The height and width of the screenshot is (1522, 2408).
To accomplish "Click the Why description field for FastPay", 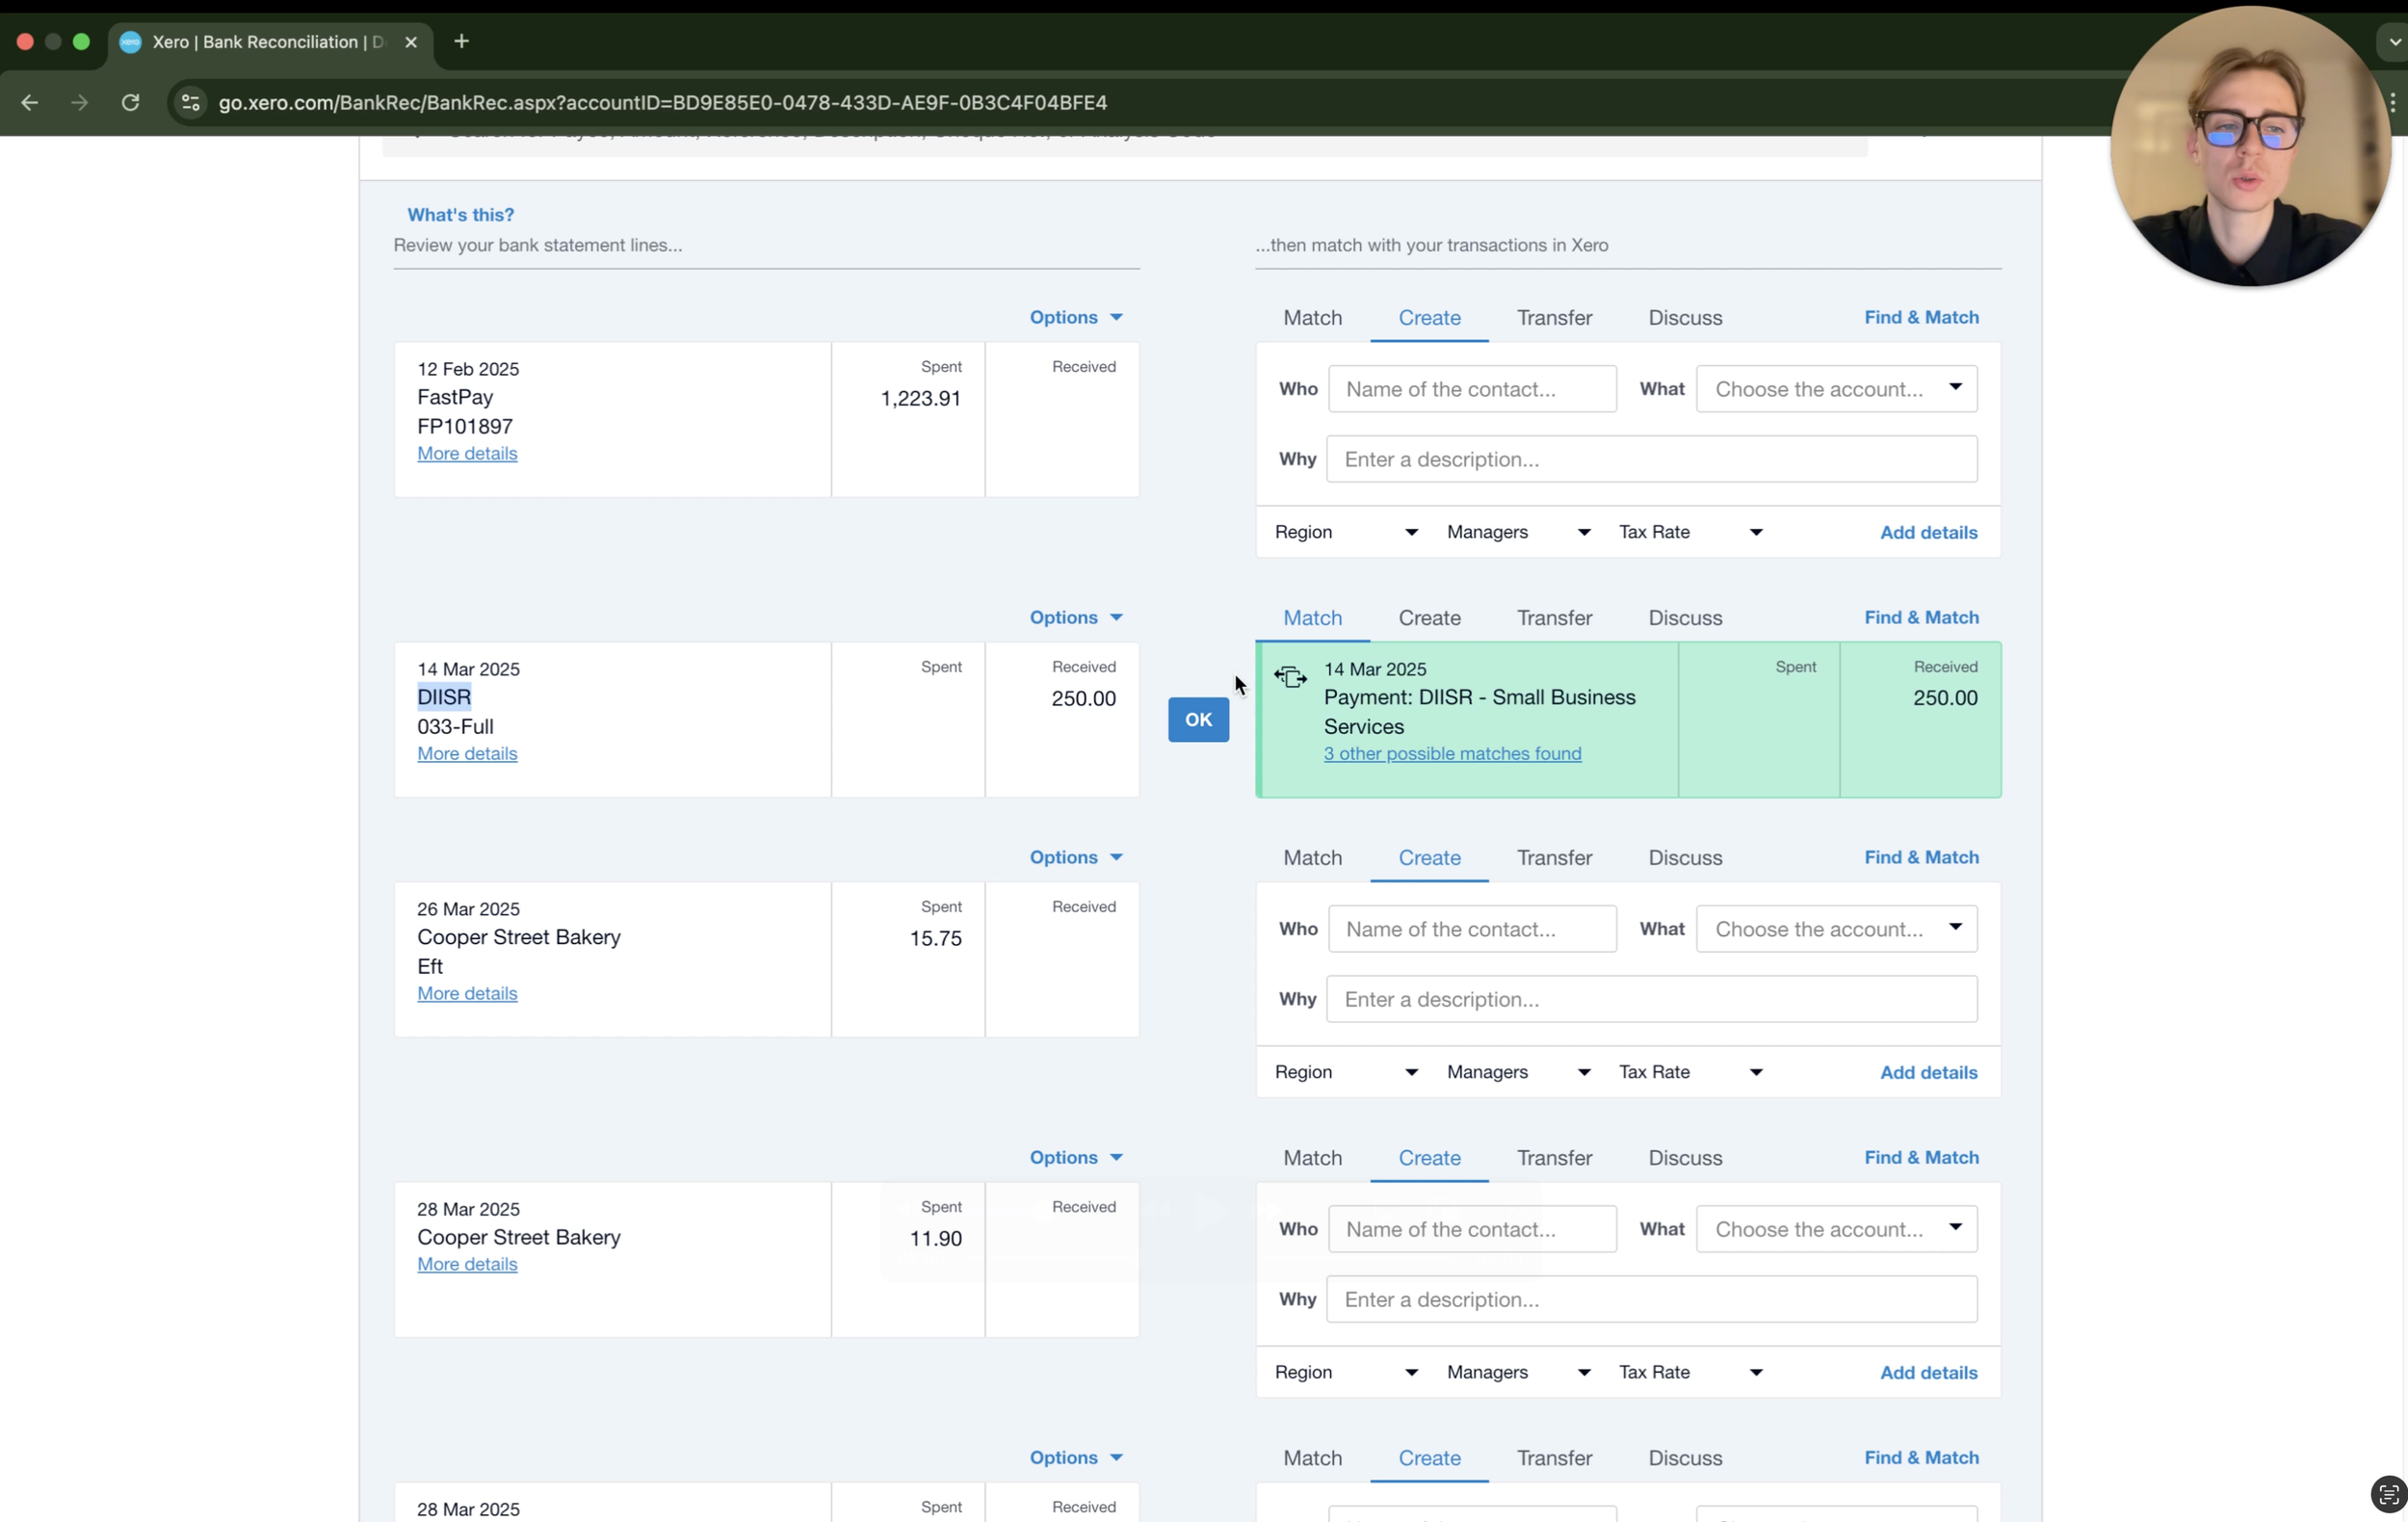I will pyautogui.click(x=1651, y=459).
